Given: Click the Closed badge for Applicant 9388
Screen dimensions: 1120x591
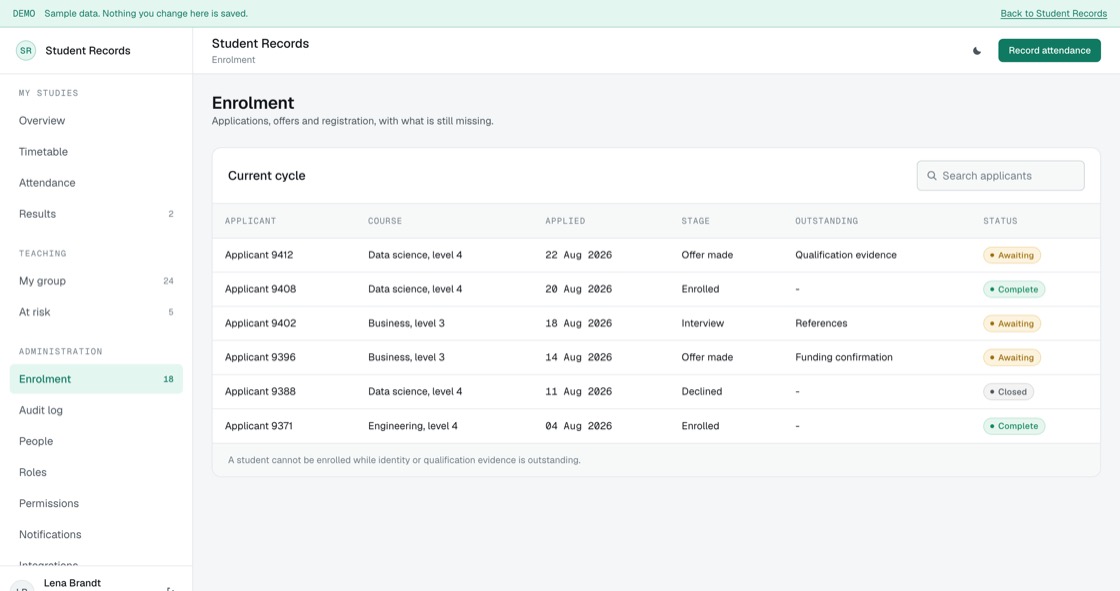Looking at the screenshot, I should click(1008, 392).
